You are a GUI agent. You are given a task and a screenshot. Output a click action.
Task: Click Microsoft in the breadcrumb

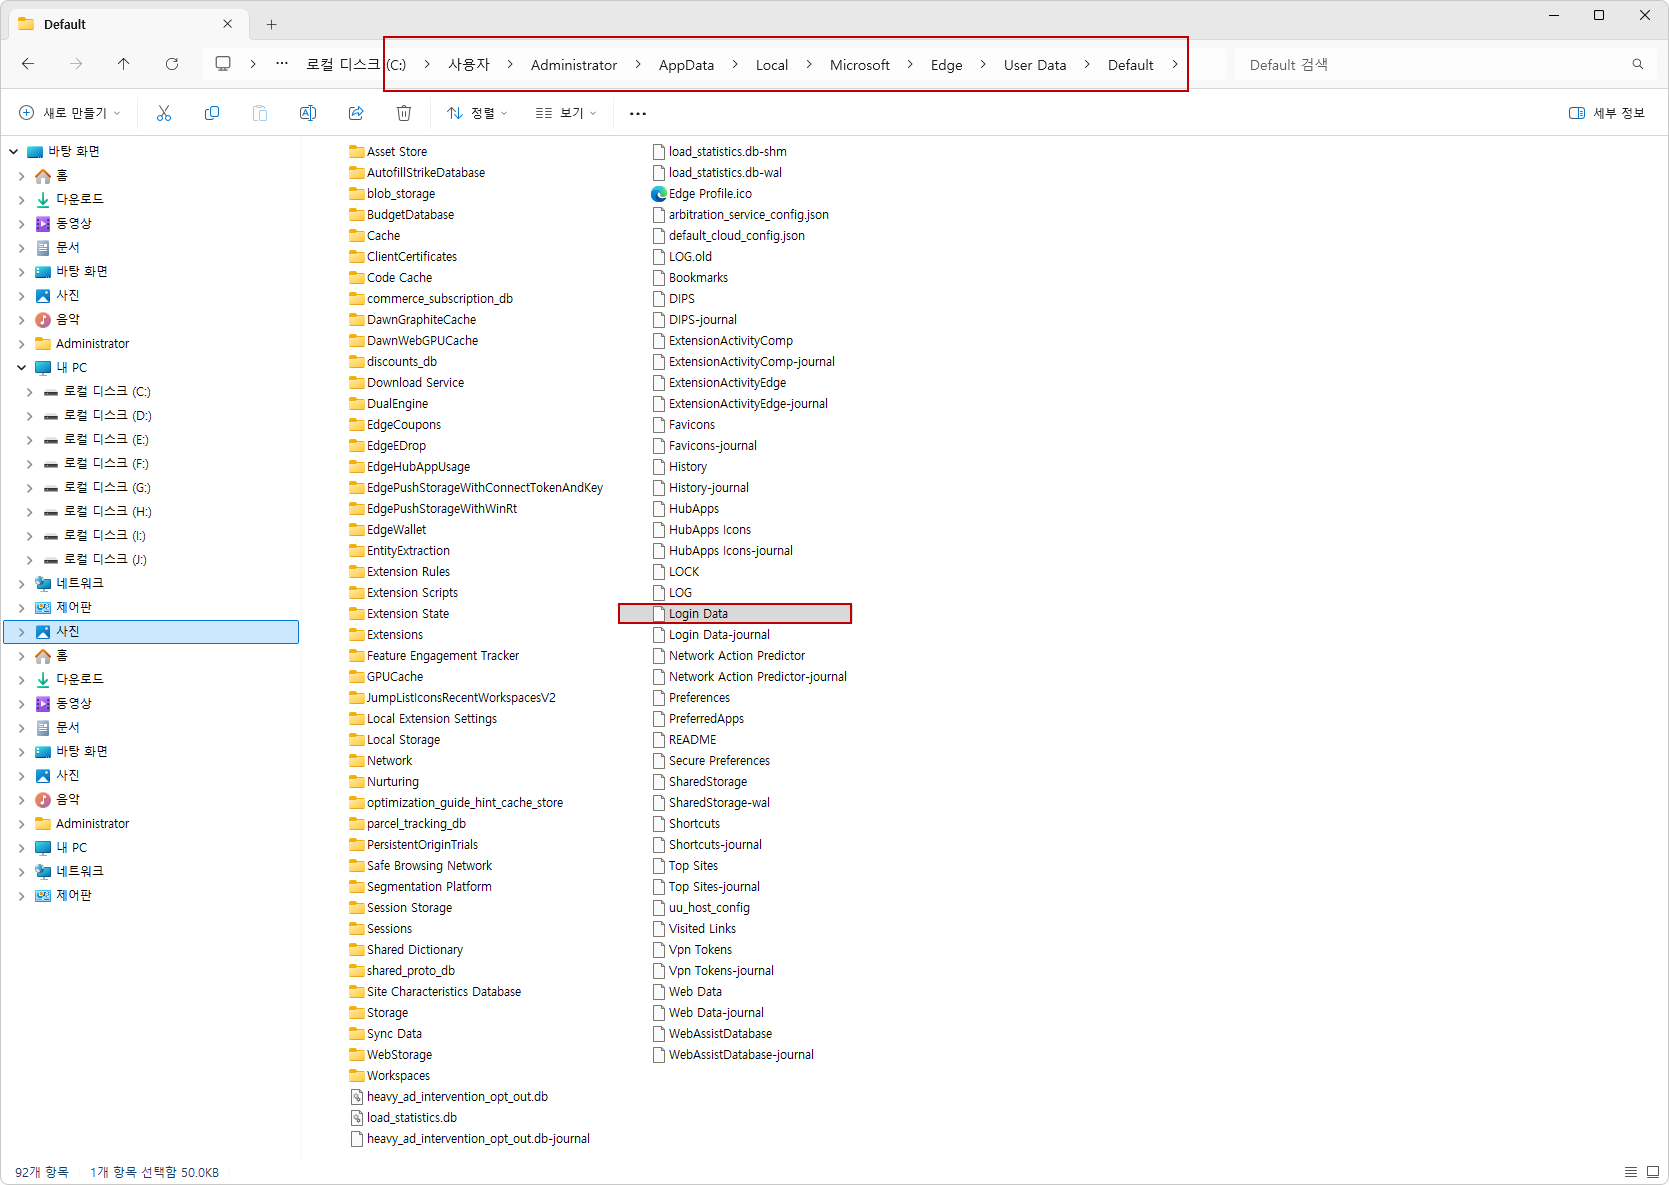[860, 65]
